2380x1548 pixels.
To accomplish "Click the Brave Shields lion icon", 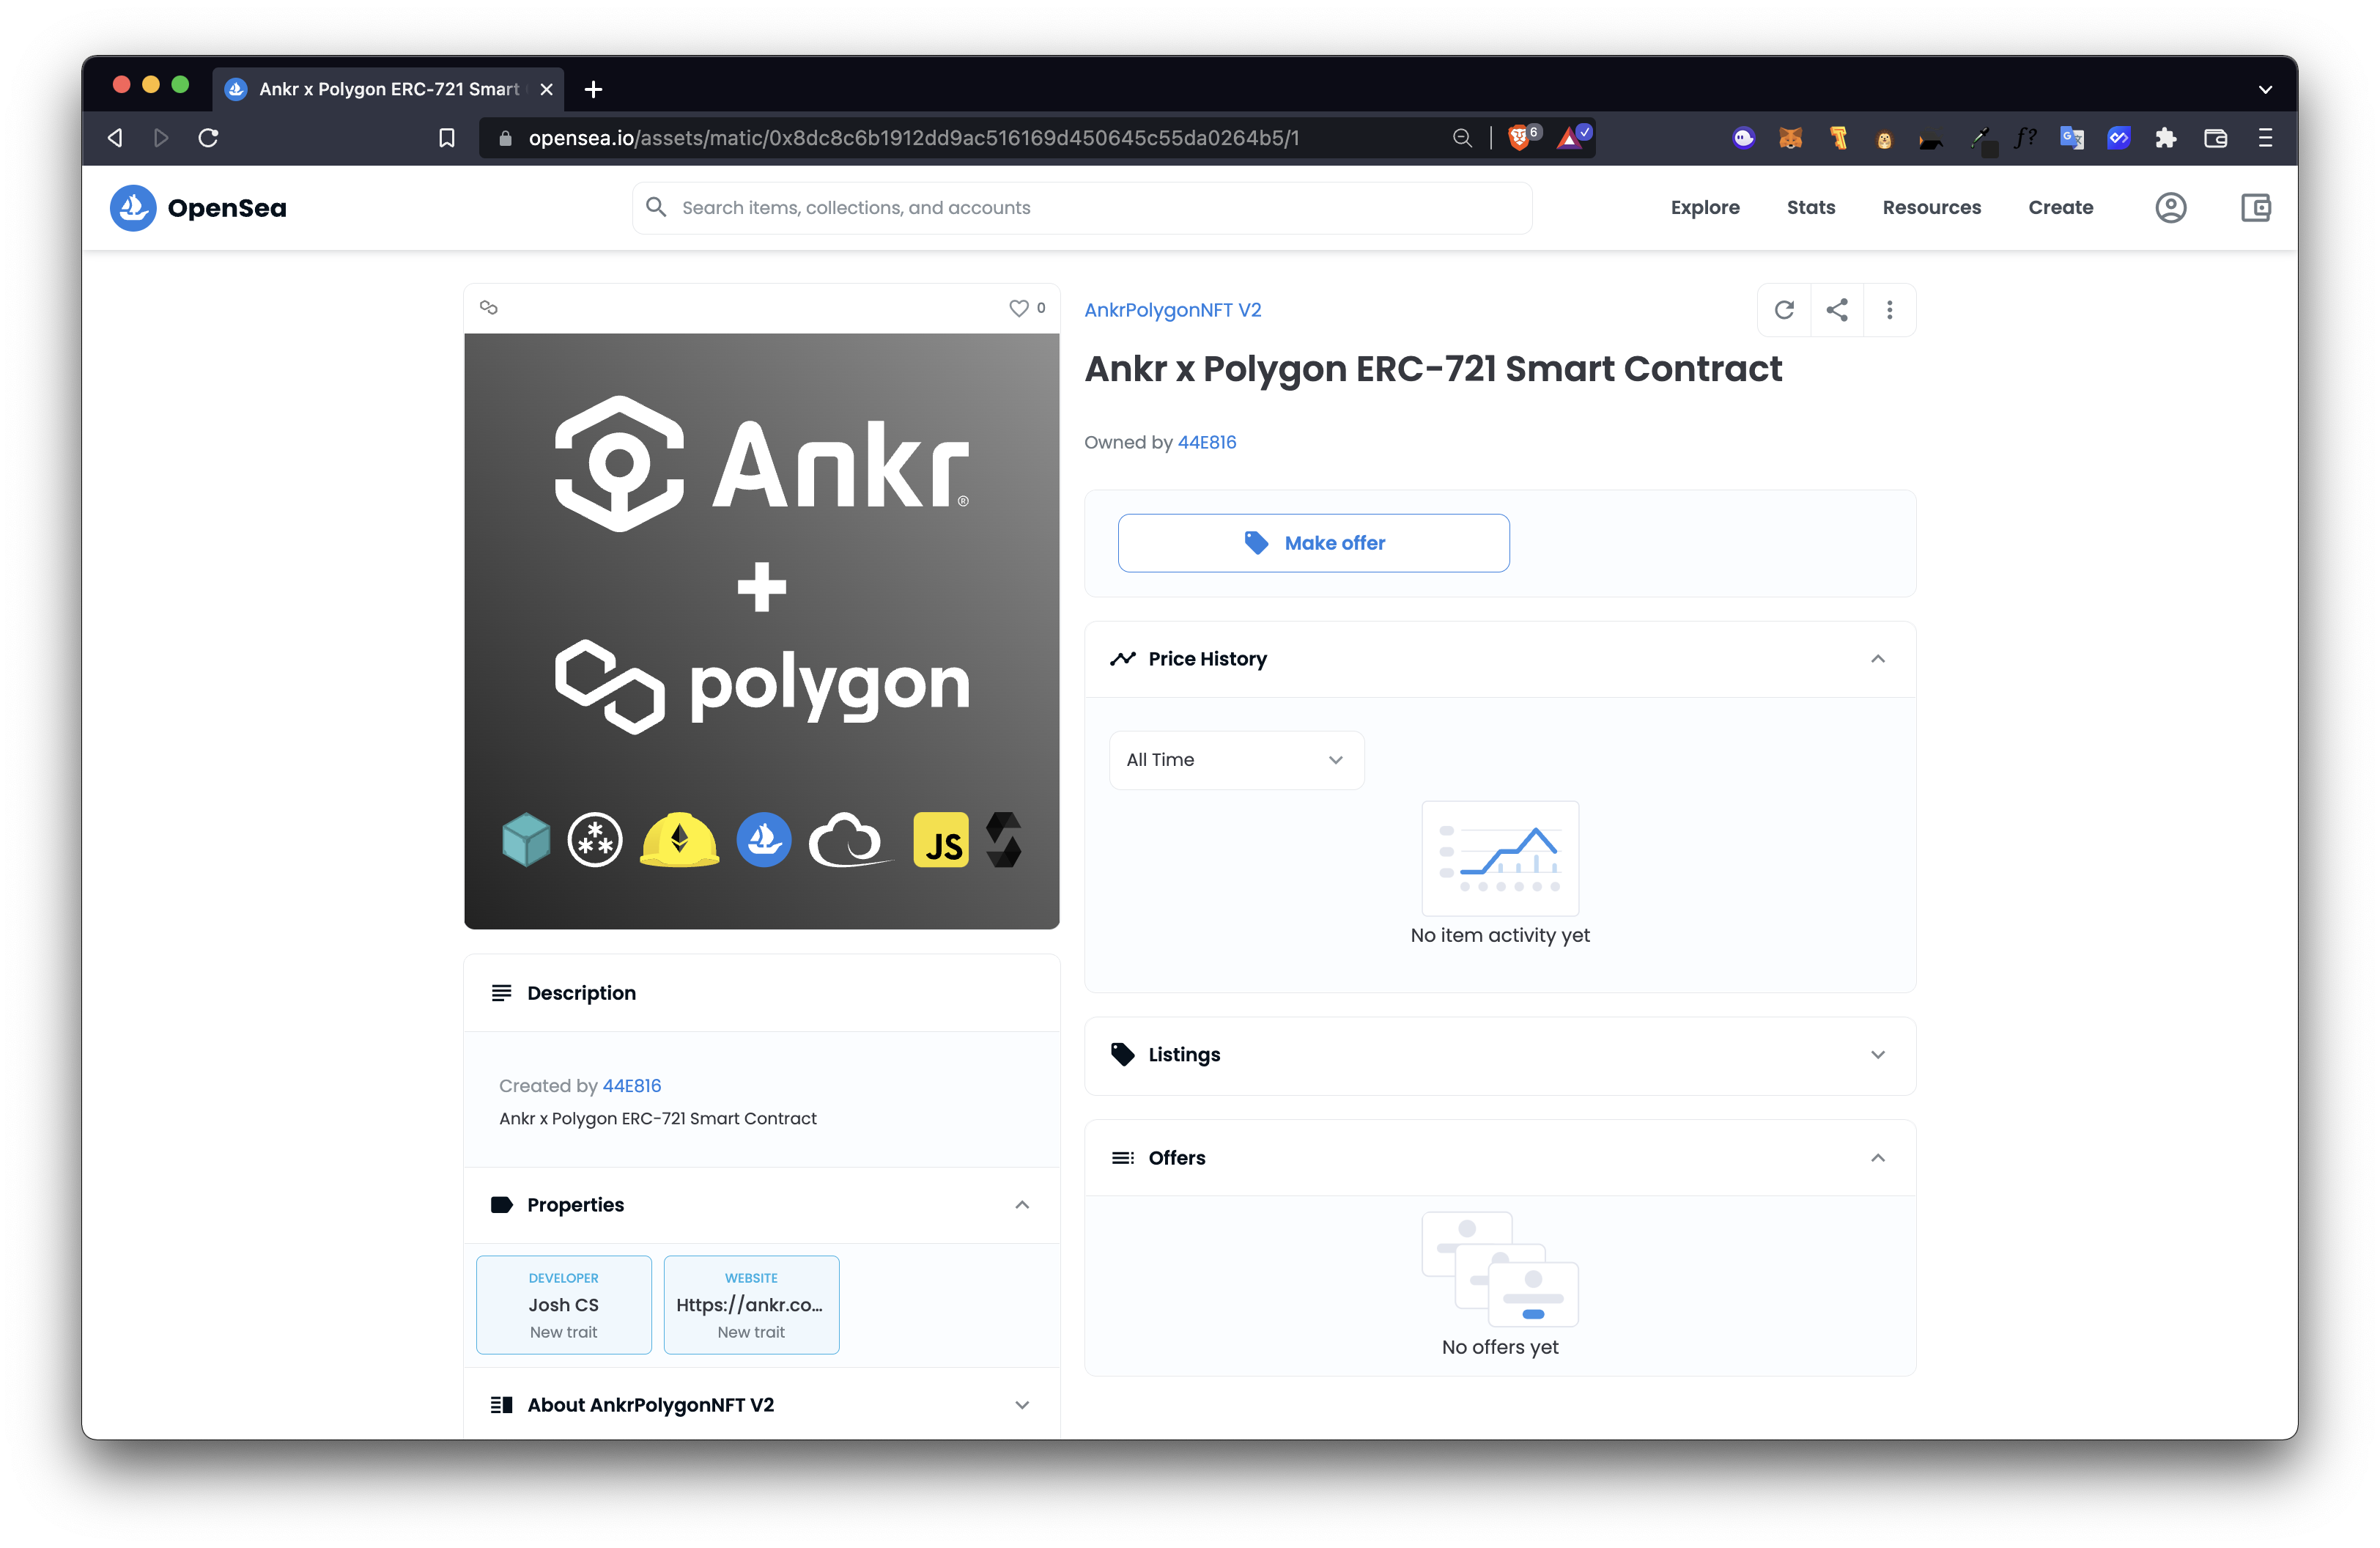I will [x=1518, y=138].
